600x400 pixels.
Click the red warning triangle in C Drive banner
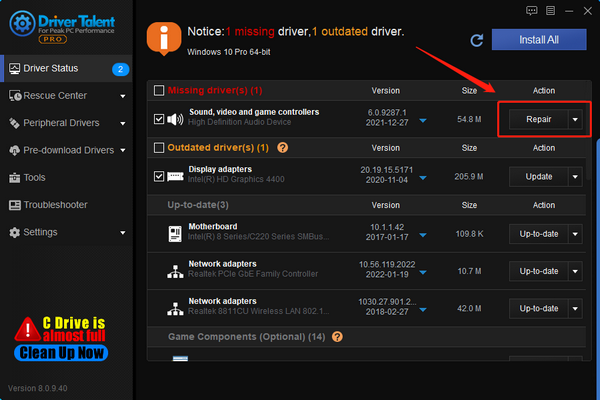[28, 329]
